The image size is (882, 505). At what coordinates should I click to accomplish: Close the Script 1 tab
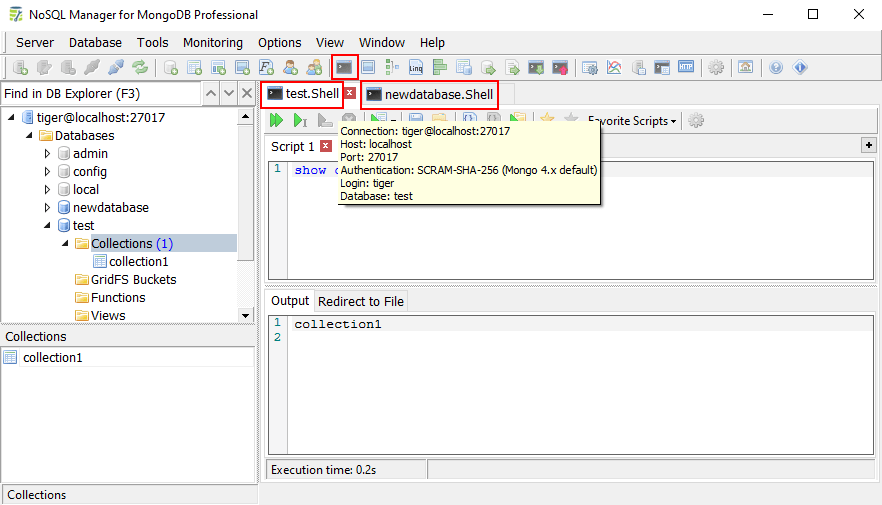pos(326,146)
